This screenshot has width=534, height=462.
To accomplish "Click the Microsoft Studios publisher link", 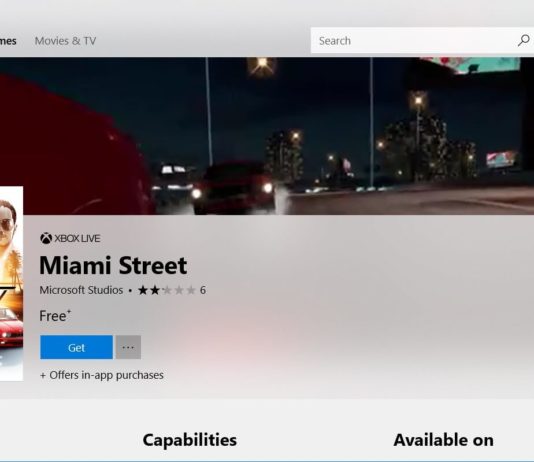I will point(81,290).
